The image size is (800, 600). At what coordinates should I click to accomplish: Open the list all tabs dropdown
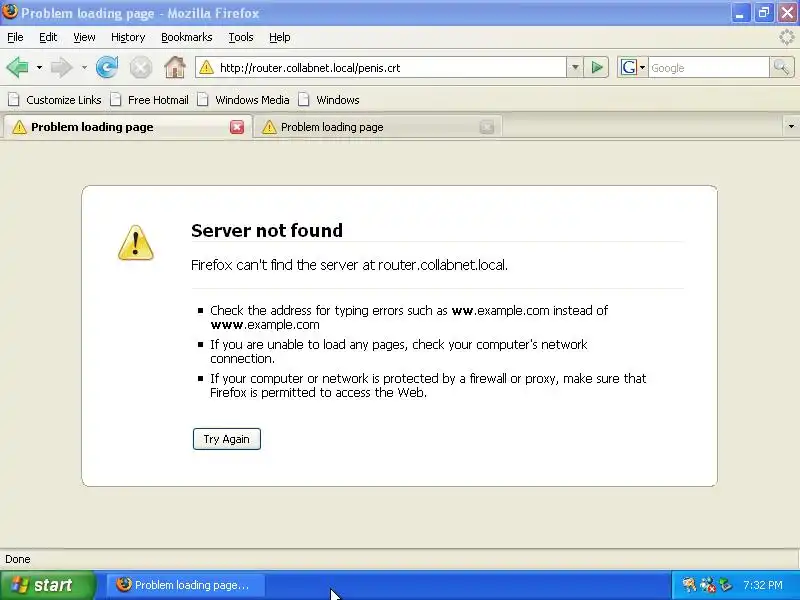pos(791,127)
